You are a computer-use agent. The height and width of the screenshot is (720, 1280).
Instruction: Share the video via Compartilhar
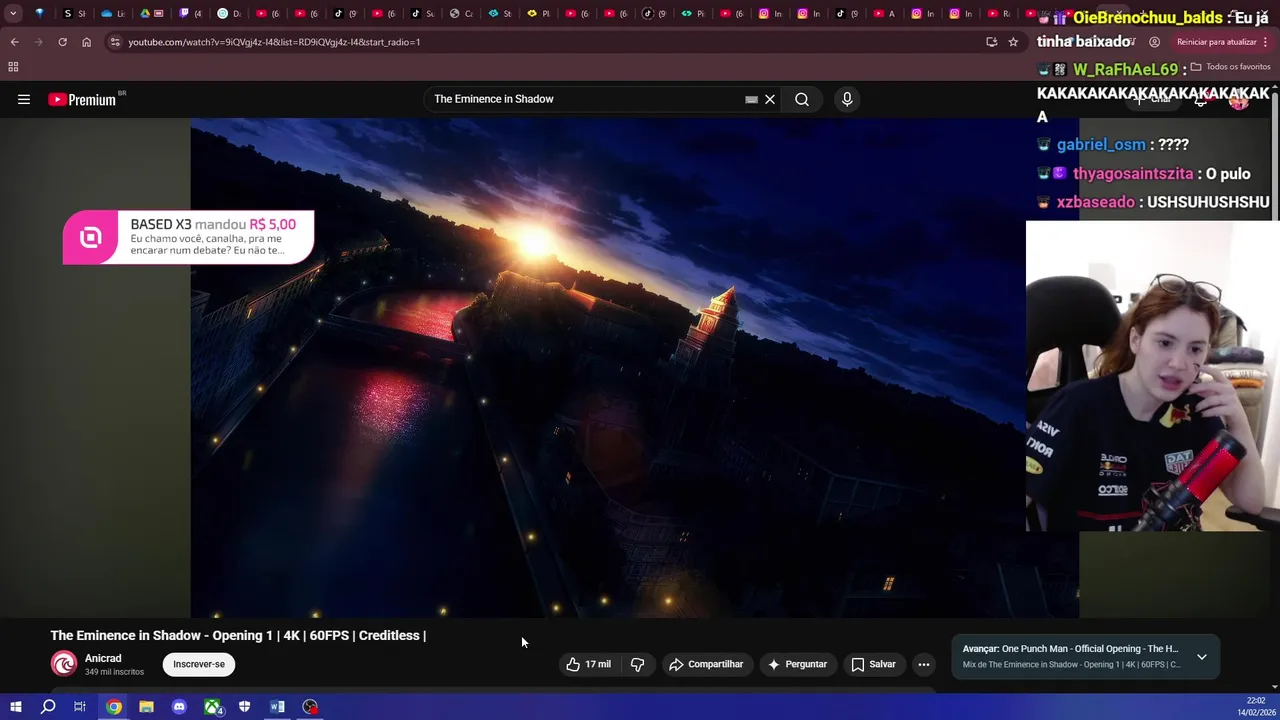click(x=706, y=664)
